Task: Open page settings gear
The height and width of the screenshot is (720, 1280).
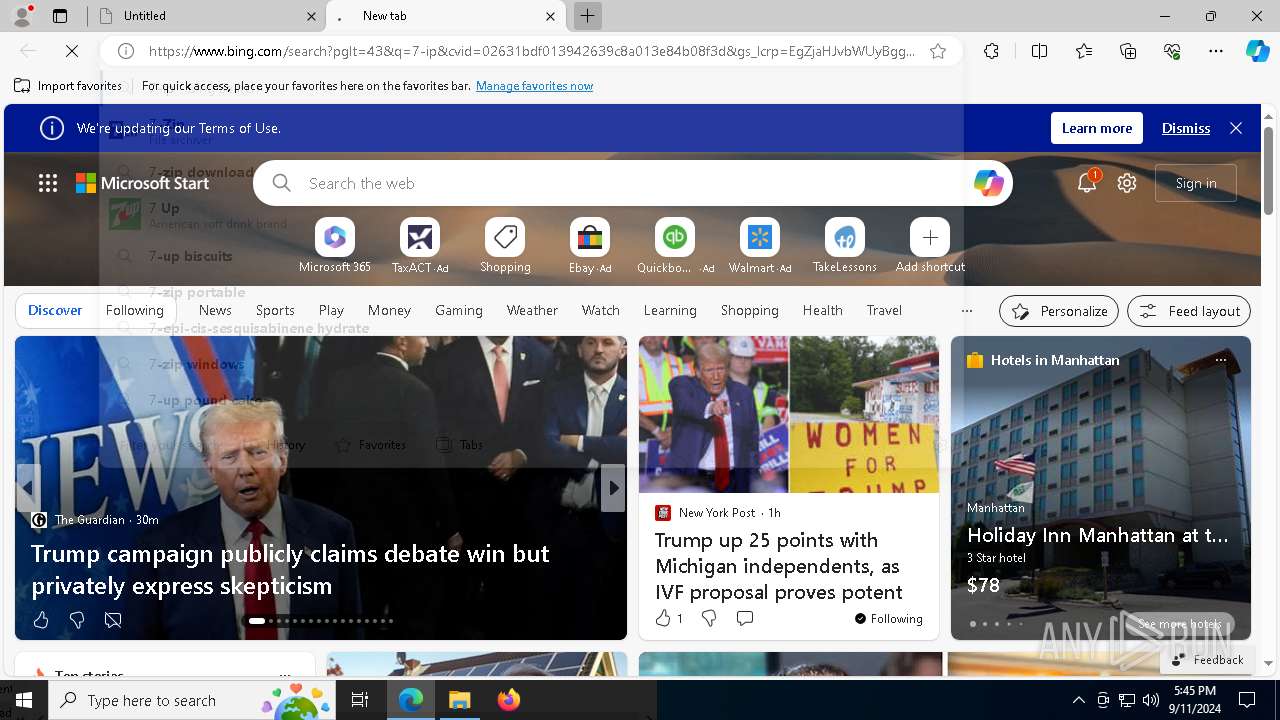Action: coord(1127,183)
